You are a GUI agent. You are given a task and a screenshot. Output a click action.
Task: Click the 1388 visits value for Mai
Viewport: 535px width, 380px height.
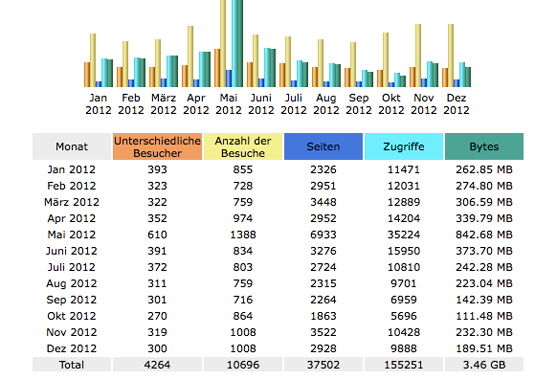243,235
